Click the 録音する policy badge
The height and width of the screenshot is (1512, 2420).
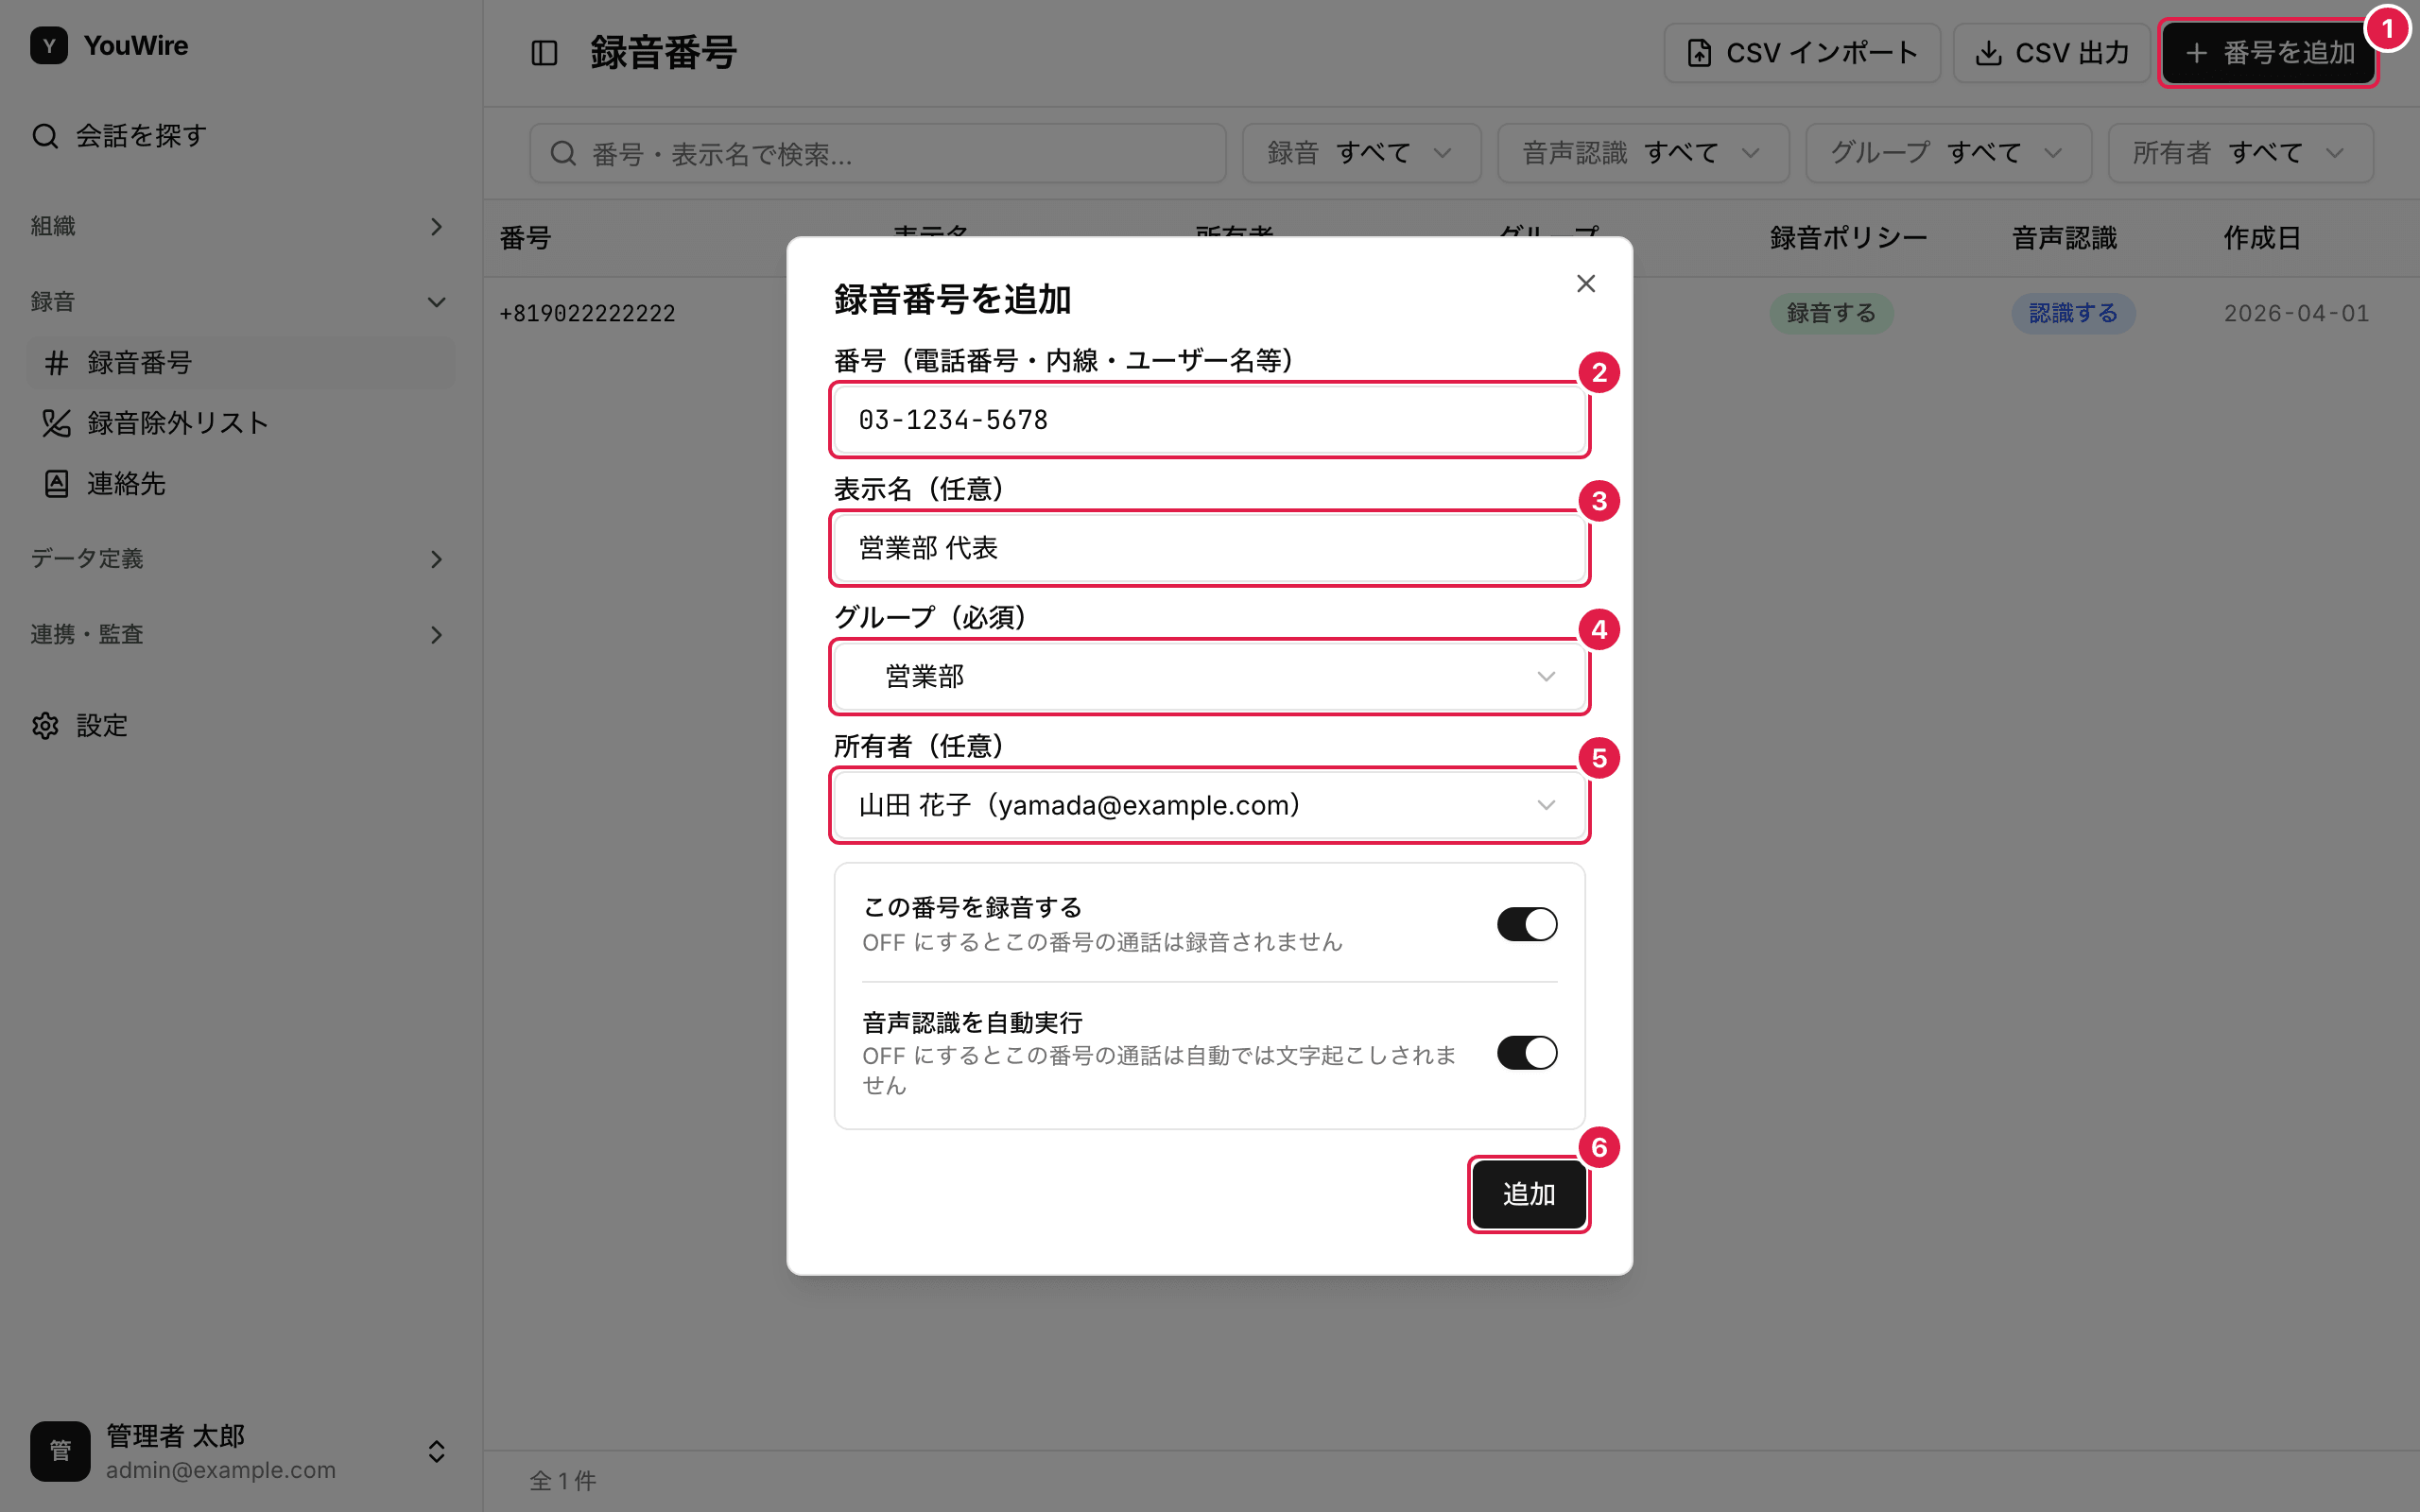pos(1831,314)
